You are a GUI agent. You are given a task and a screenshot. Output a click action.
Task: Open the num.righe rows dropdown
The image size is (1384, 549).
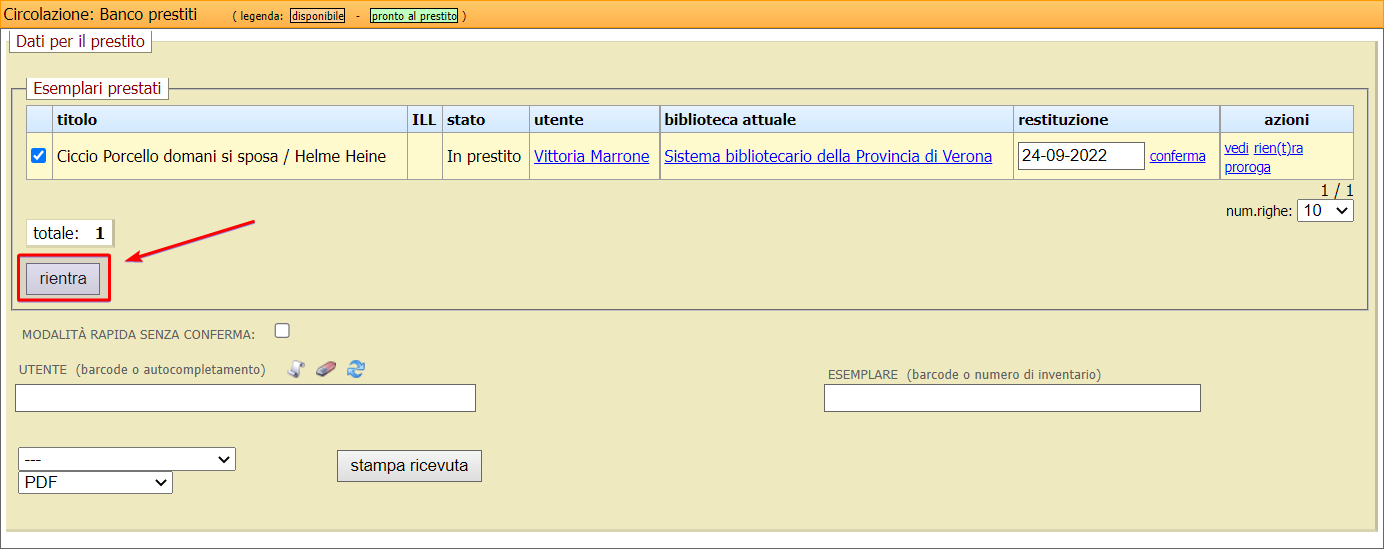click(x=1324, y=210)
